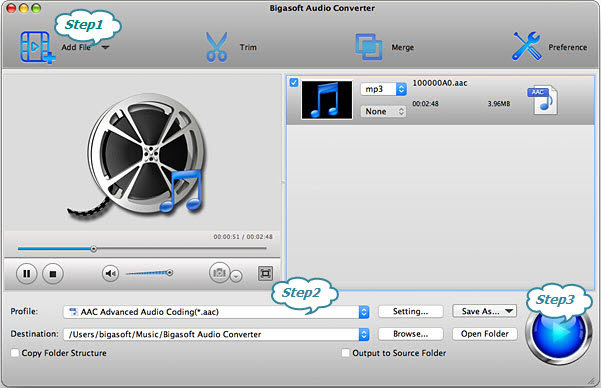This screenshot has height=388, width=601.
Task: Click the Trim scissors icon
Action: tap(217, 47)
